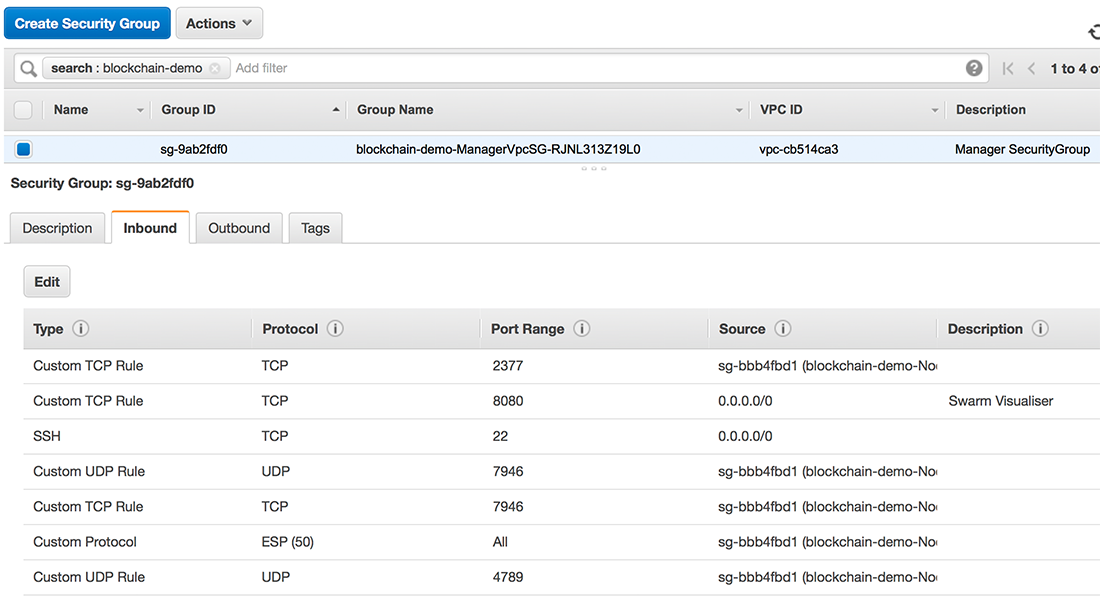Sort by Group ID ascending arrow

coord(336,109)
